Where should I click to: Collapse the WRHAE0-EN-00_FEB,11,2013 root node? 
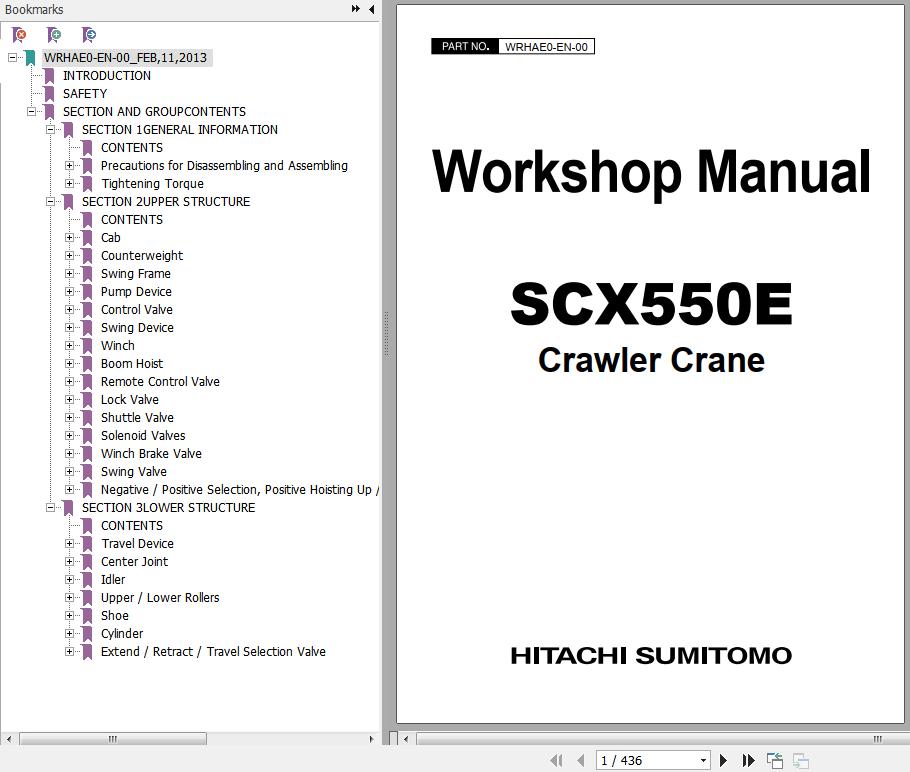point(12,57)
